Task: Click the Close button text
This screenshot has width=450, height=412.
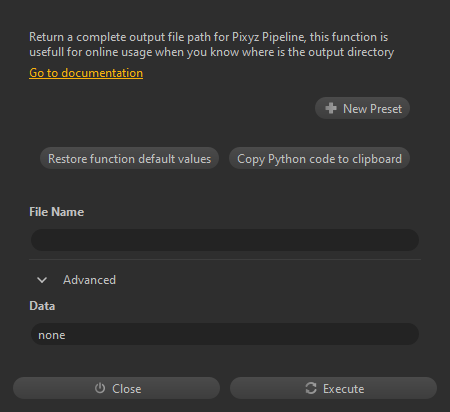Action: tap(127, 389)
